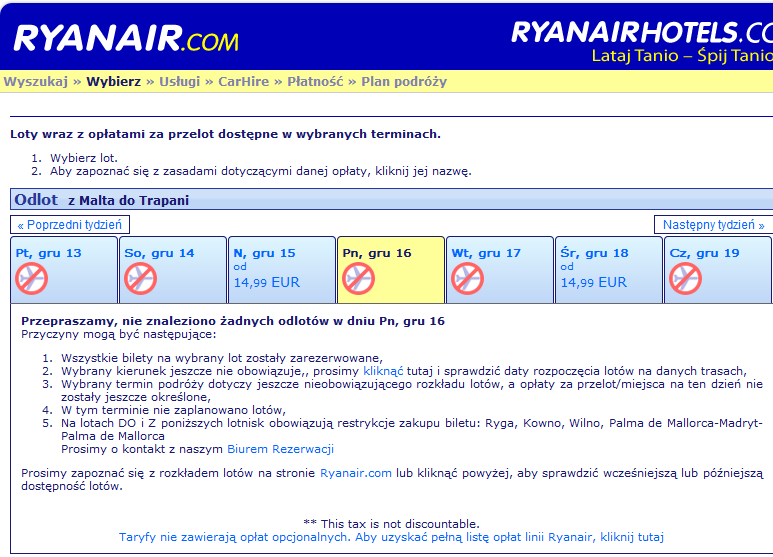This screenshot has width=773, height=557.
Task: Follow the kliknąć link for route dates
Action: (x=383, y=371)
